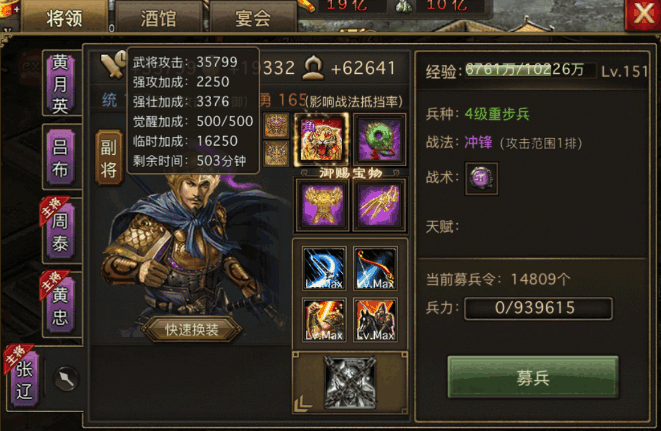This screenshot has width=661, height=431.
Task: Toggle the 副将 deputy general tag
Action: (109, 158)
